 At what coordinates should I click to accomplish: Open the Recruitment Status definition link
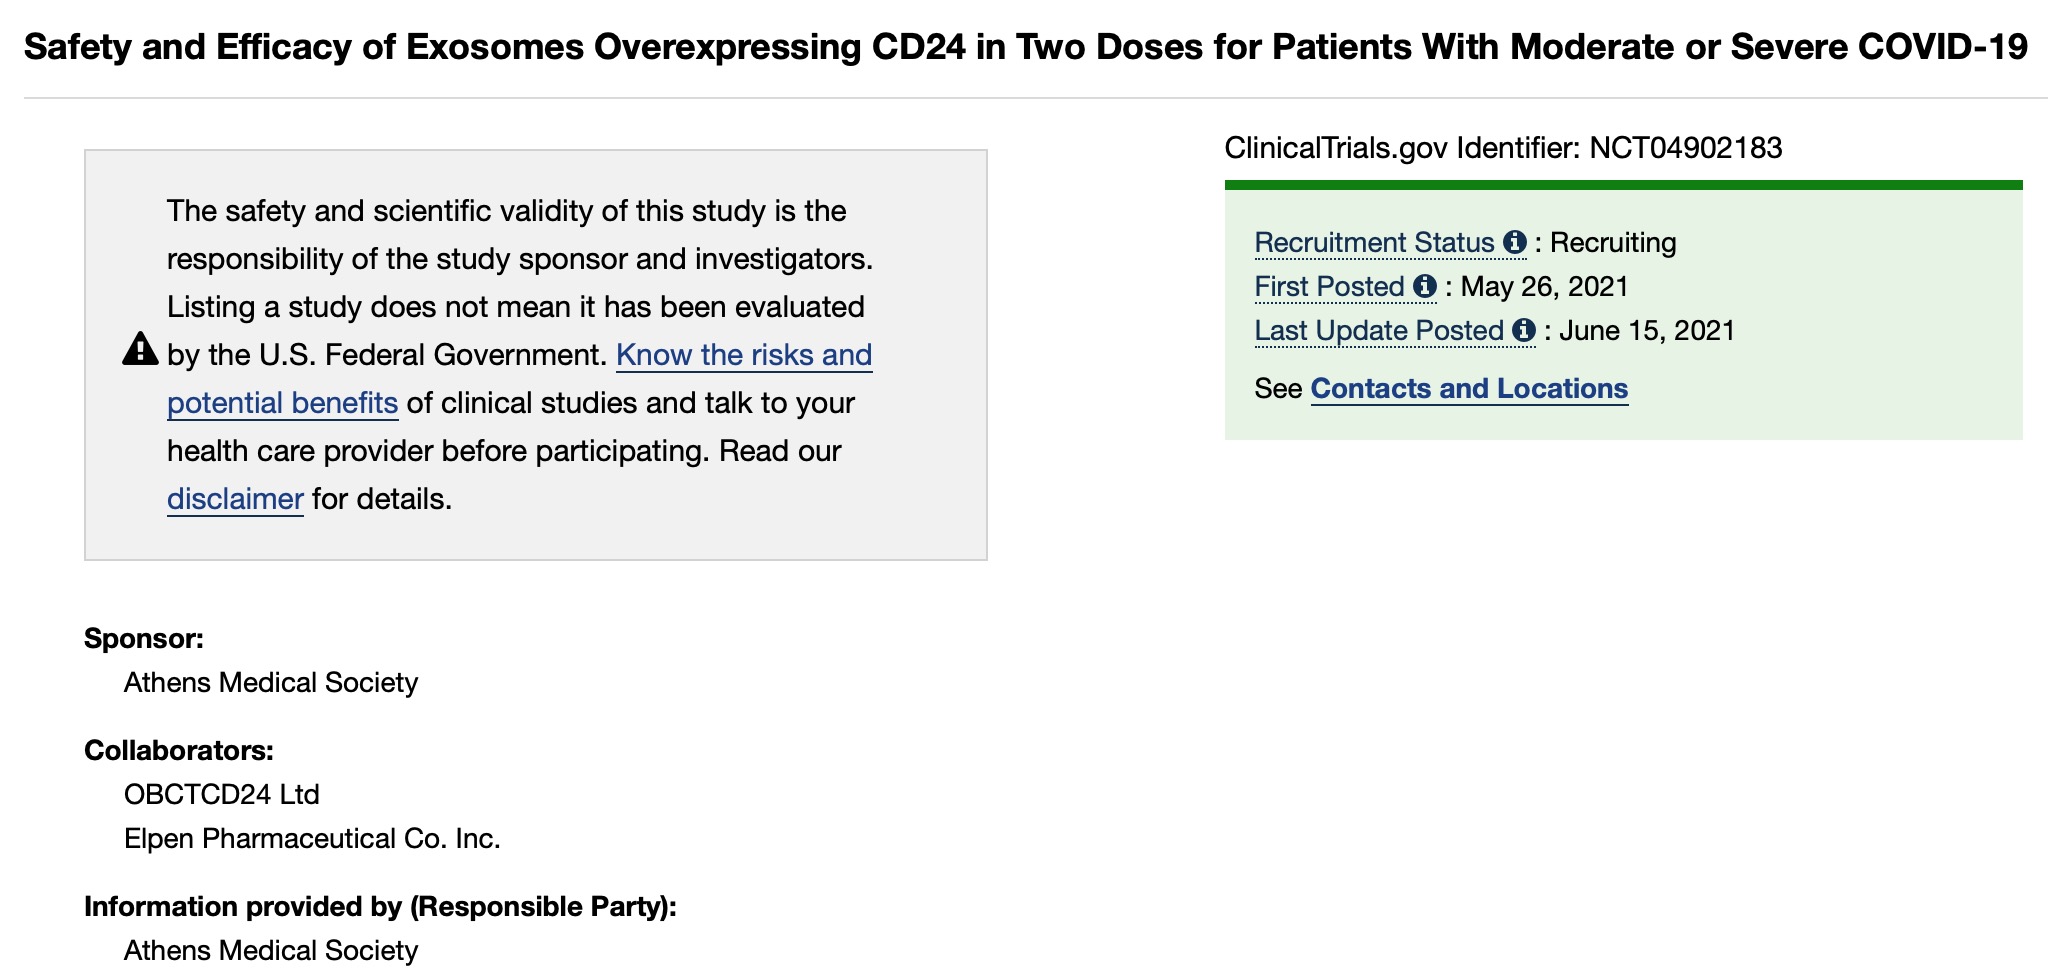coord(1374,243)
